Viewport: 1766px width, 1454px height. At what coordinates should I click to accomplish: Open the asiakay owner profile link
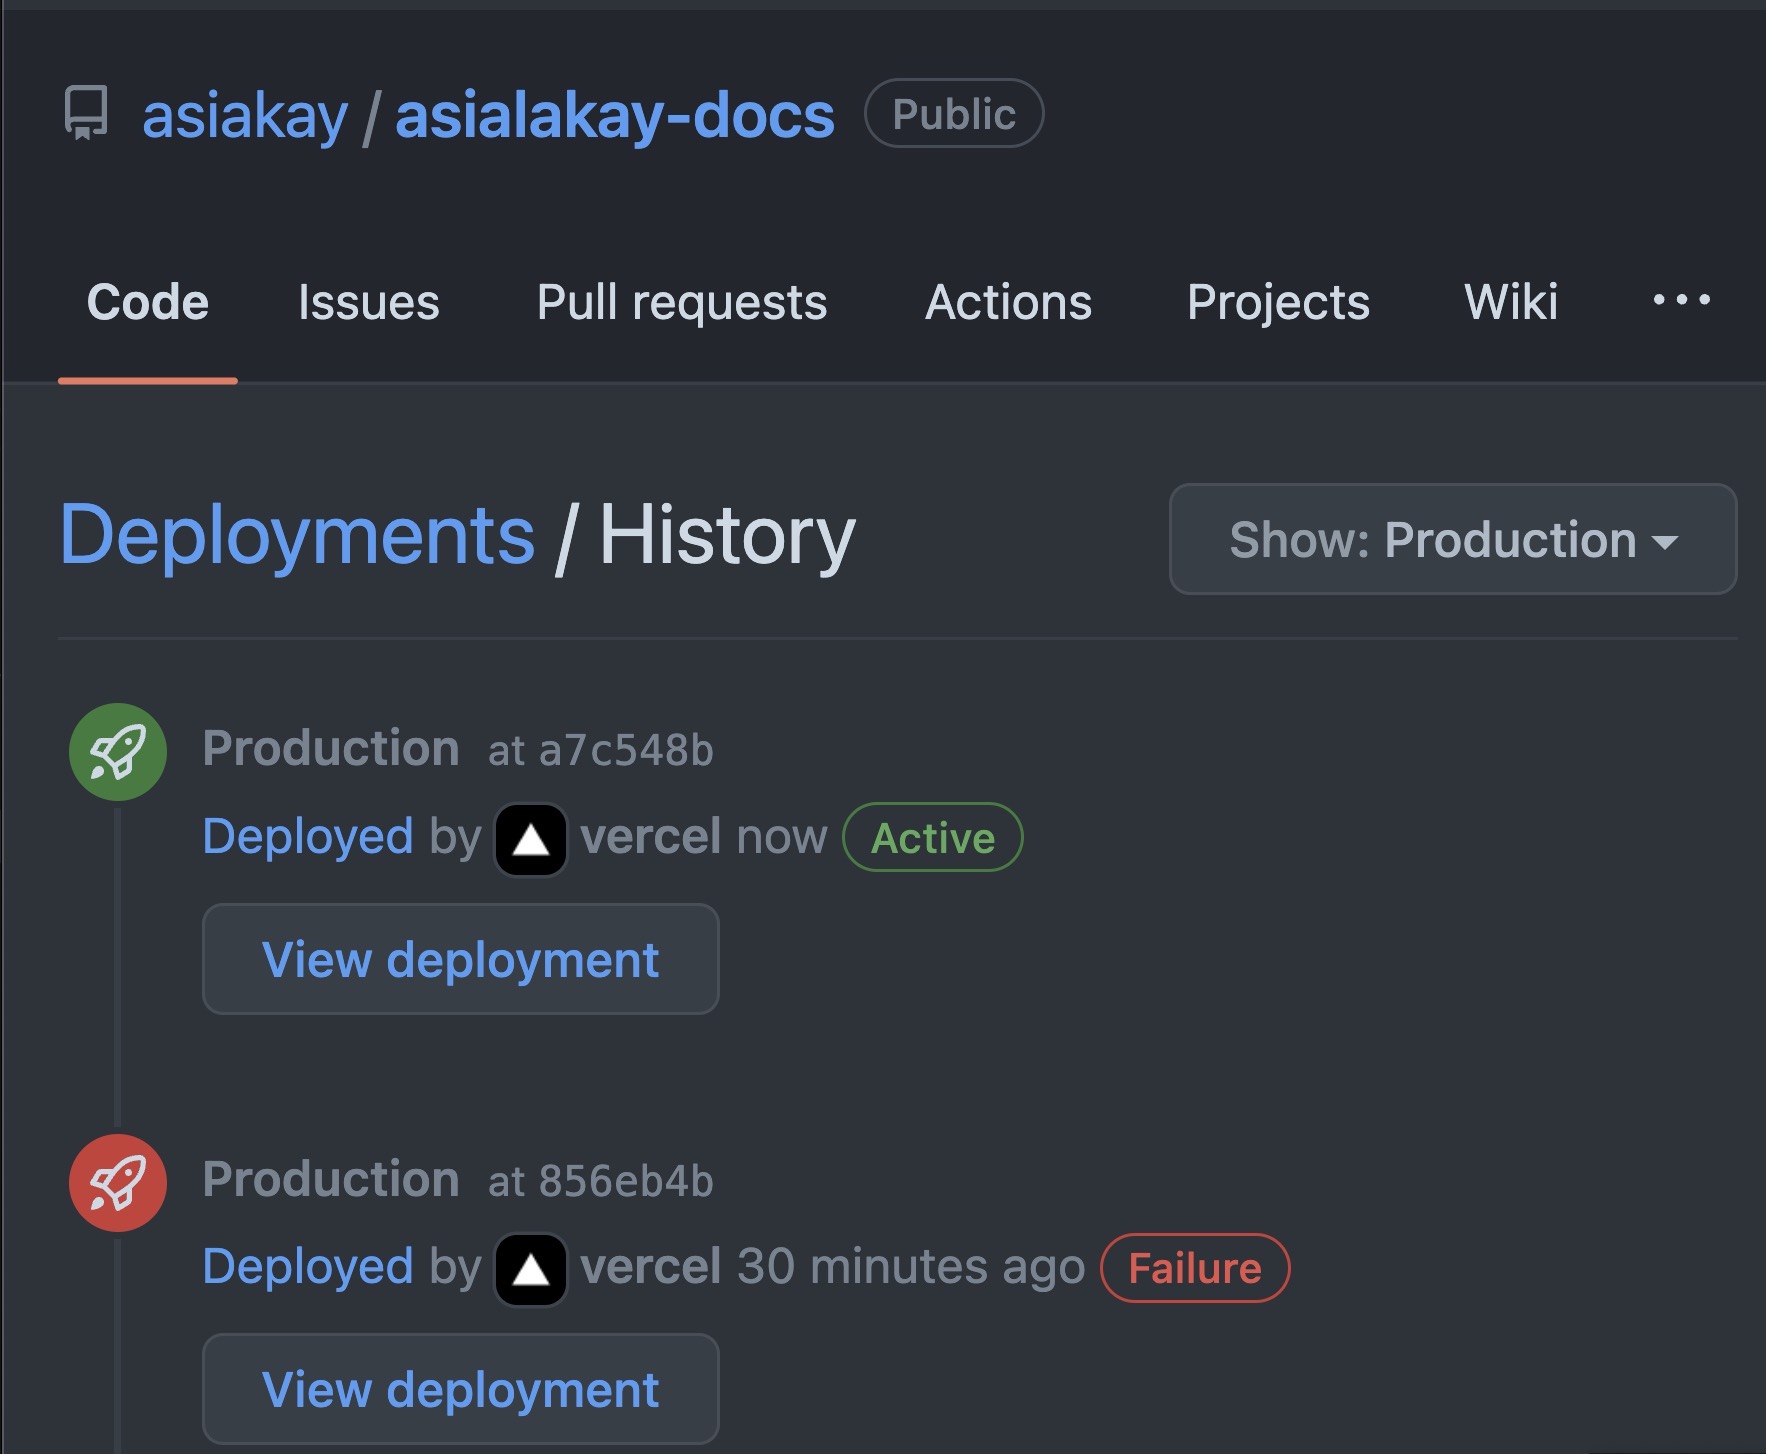(x=245, y=116)
